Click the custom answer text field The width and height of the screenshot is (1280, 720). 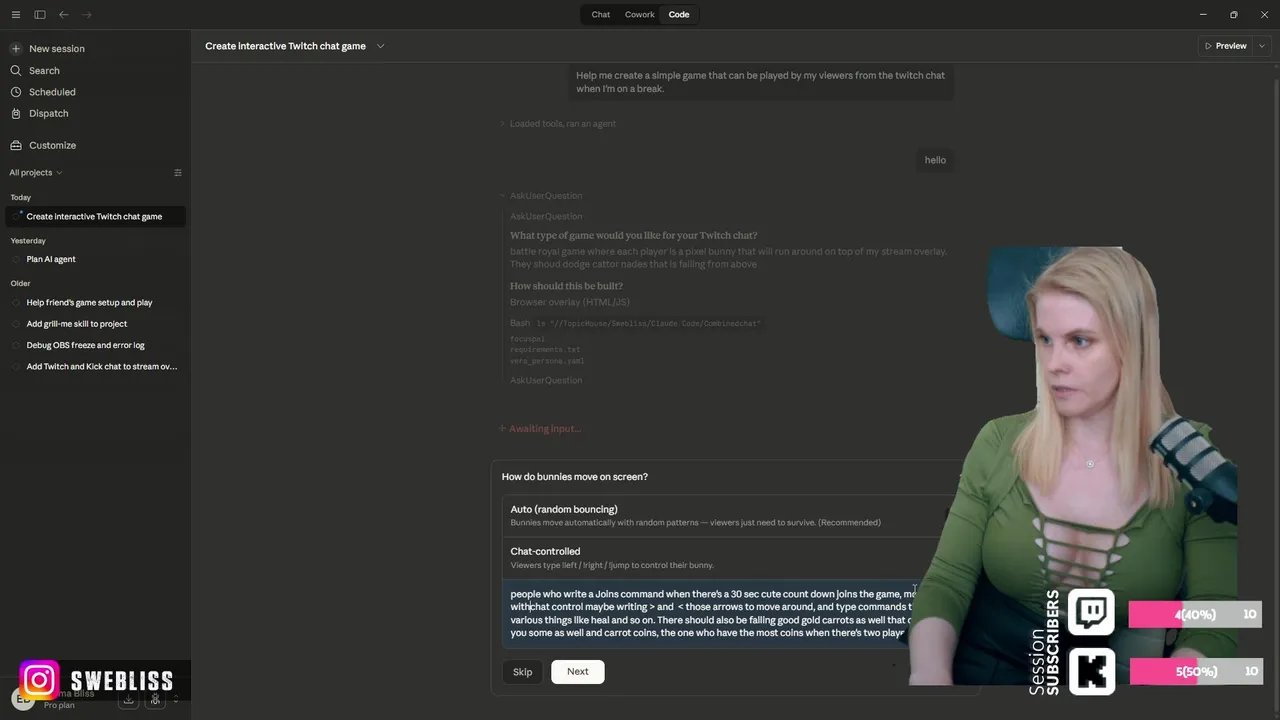[x=712, y=613]
